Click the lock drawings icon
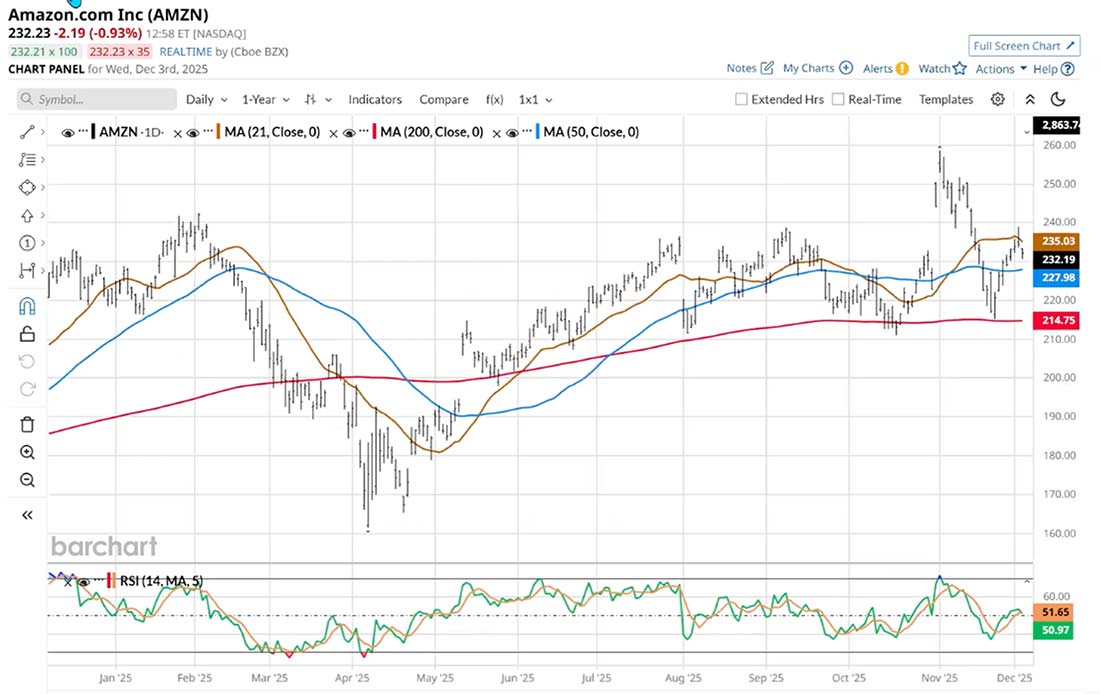This screenshot has height=694, width=1100. click(26, 335)
